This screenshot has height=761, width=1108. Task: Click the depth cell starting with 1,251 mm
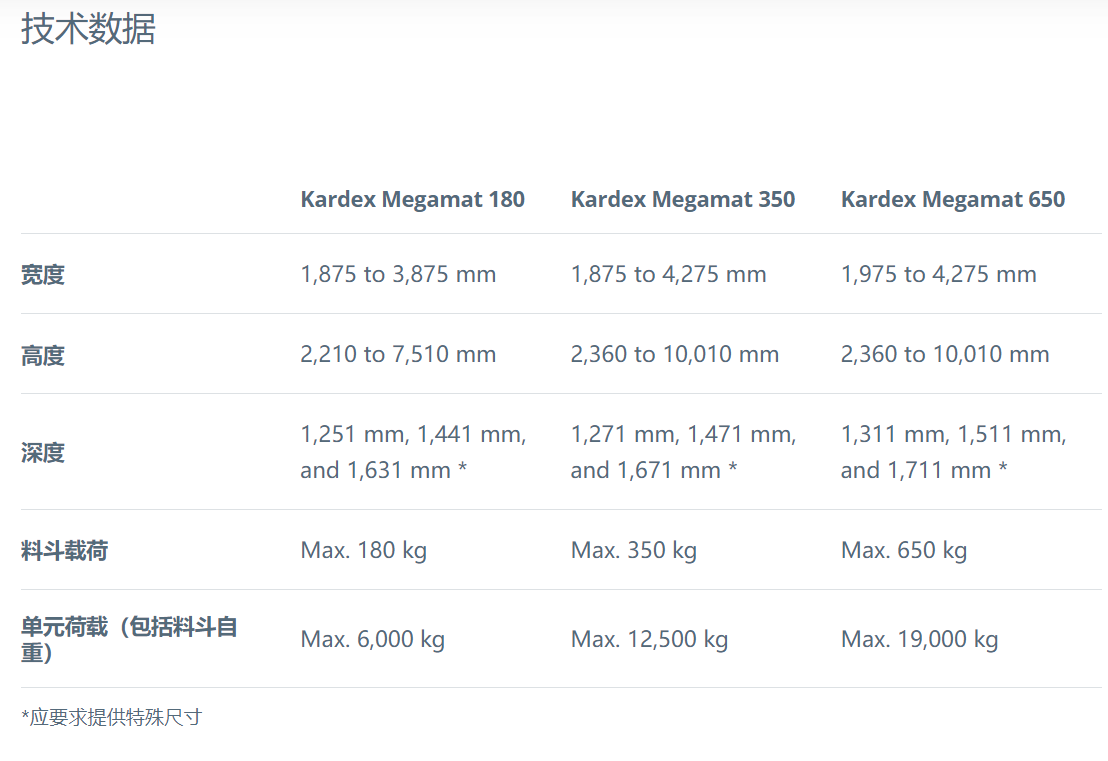coord(413,452)
